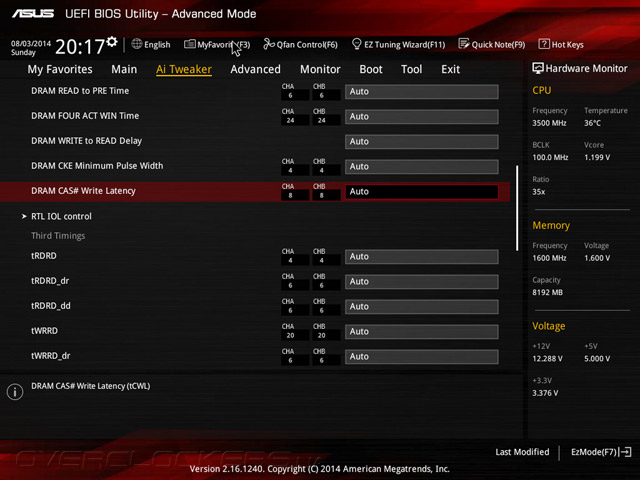Open DRAM READ to PRE Time Auto field
The height and width of the screenshot is (480, 640).
[422, 91]
